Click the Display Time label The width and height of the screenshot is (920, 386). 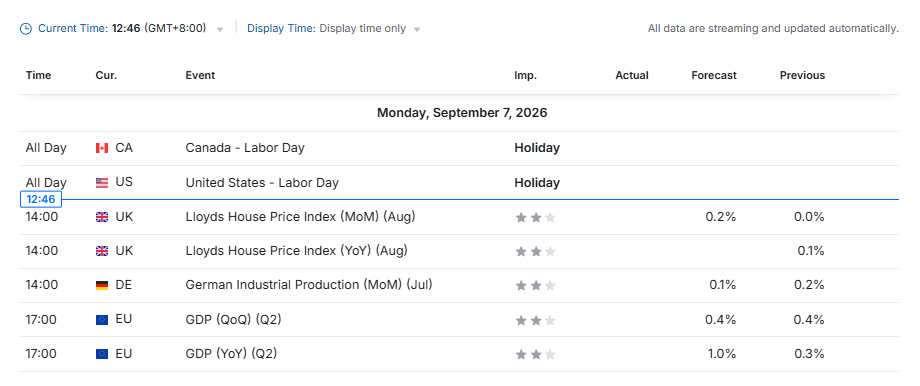point(282,28)
